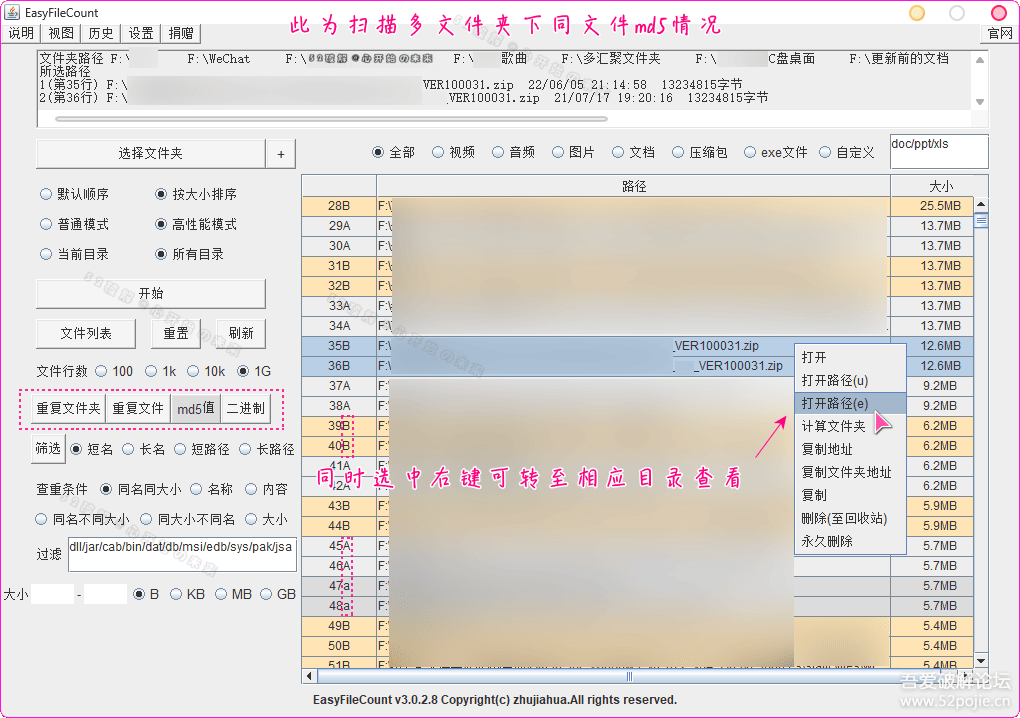Choose 打开路径(e) in context menu
The height and width of the screenshot is (718, 1020).
(x=835, y=403)
